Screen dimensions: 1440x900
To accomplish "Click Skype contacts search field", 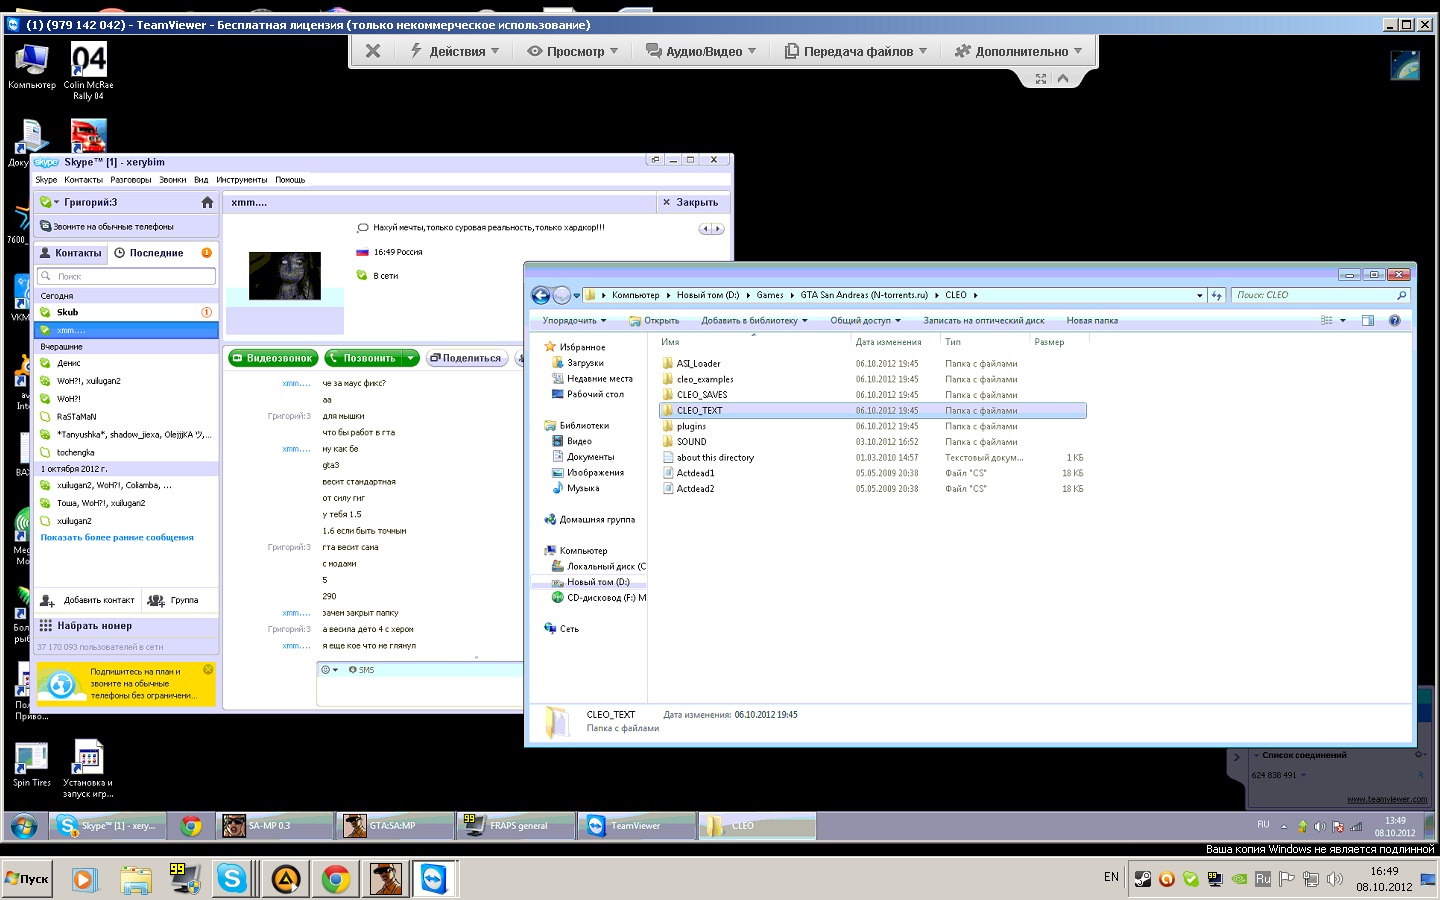I will point(126,276).
